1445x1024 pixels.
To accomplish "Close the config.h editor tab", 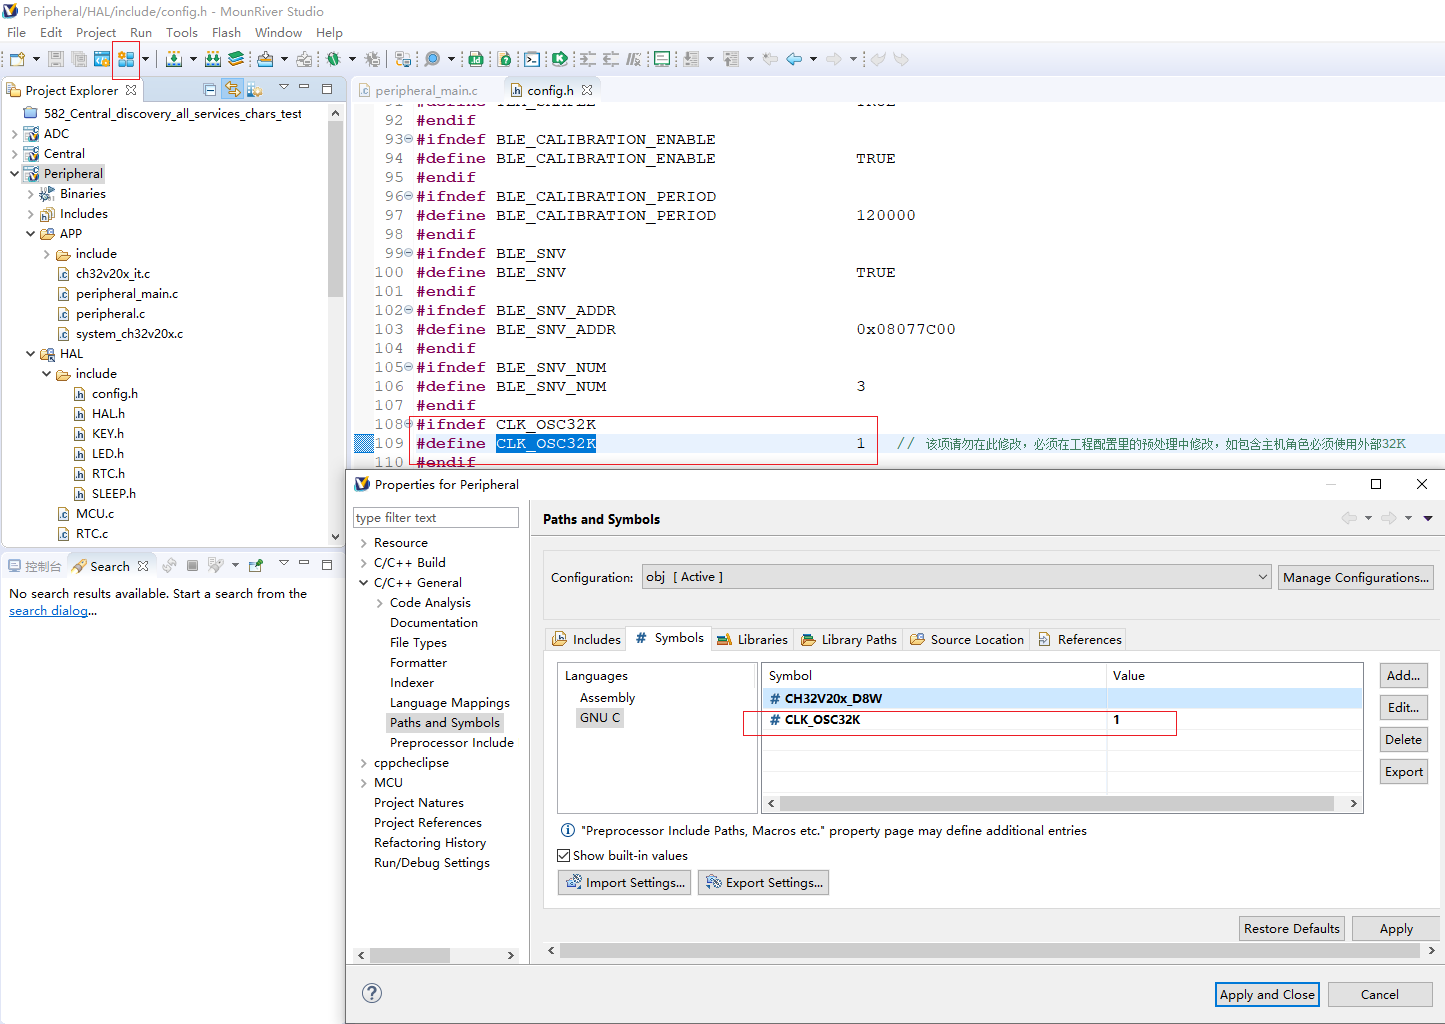I will click(587, 90).
